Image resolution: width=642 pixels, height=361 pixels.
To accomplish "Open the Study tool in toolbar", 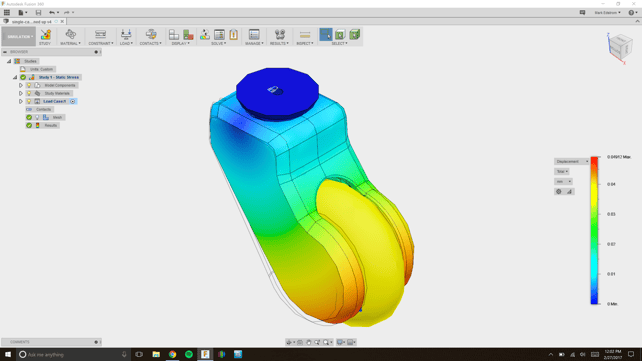I will (x=45, y=35).
